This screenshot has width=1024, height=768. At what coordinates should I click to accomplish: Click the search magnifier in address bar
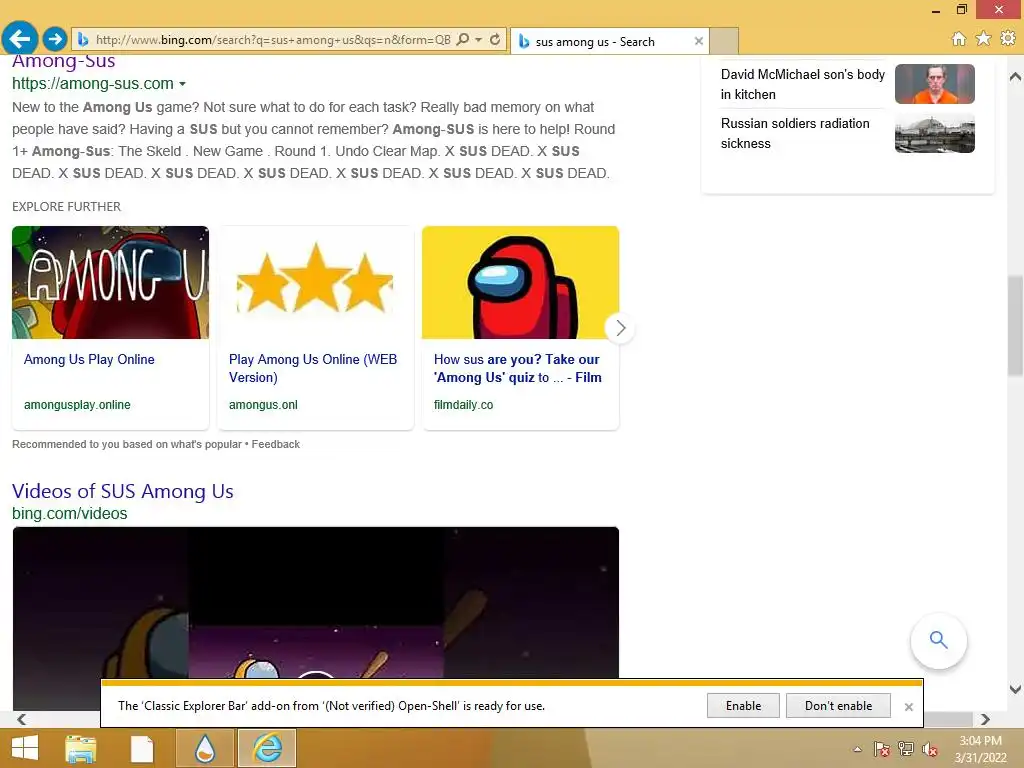pos(463,39)
